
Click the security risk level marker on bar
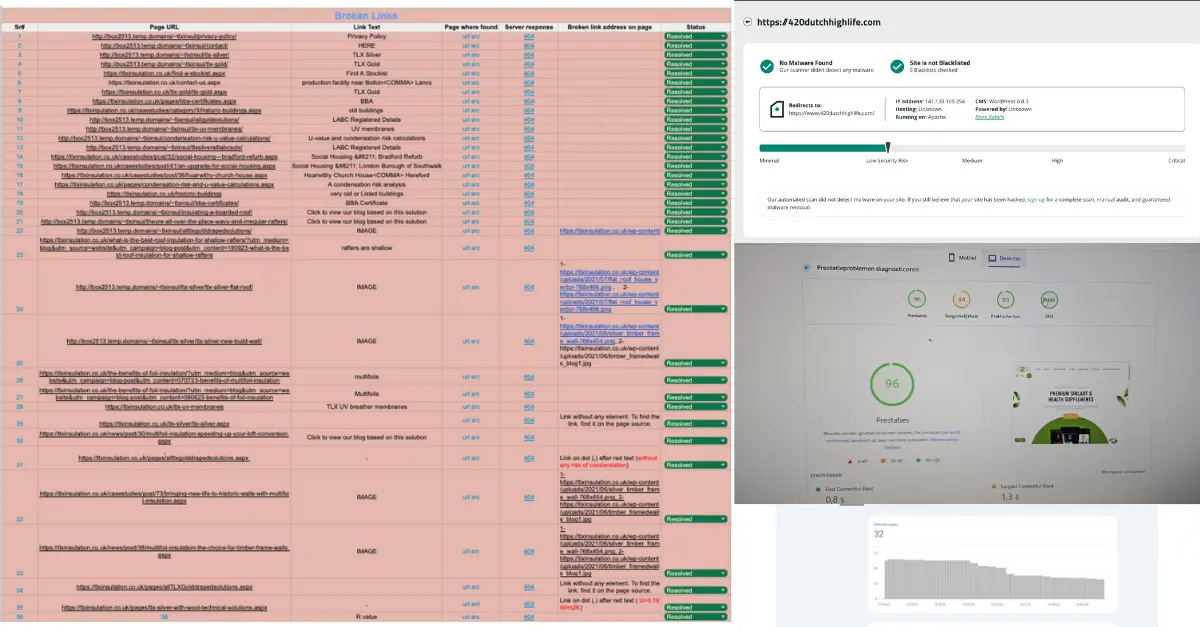pos(887,147)
